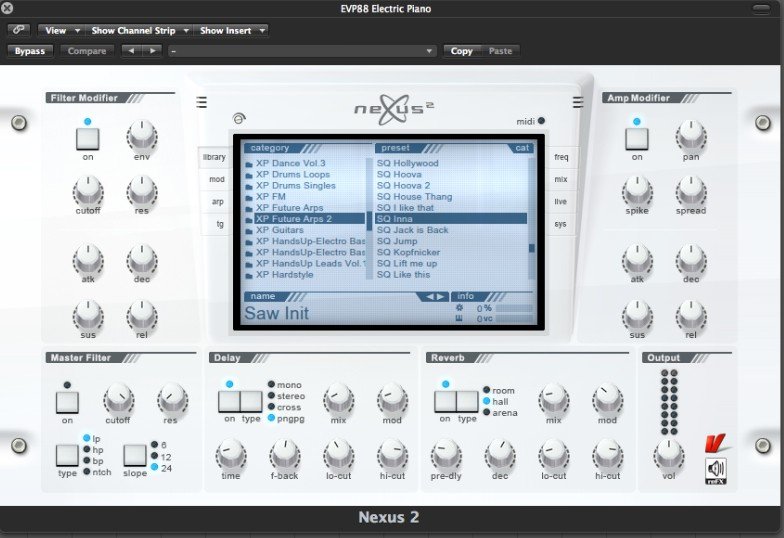Select hp filter type
Image resolution: width=784 pixels, height=538 pixels.
(x=93, y=450)
